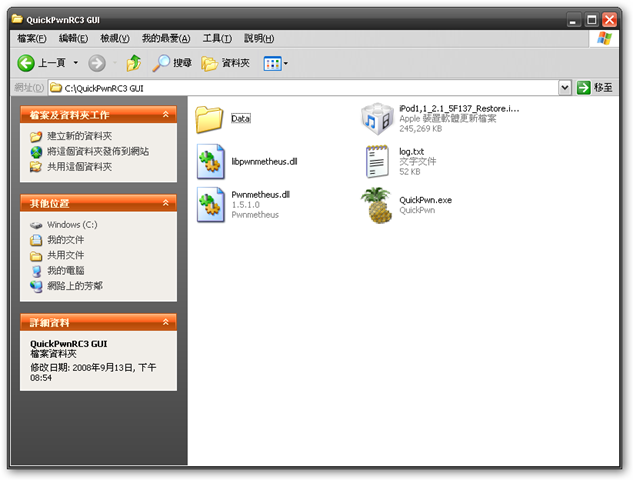633x480 pixels.
Task: Open the 網路上的芳鄰 link
Action: 75,286
